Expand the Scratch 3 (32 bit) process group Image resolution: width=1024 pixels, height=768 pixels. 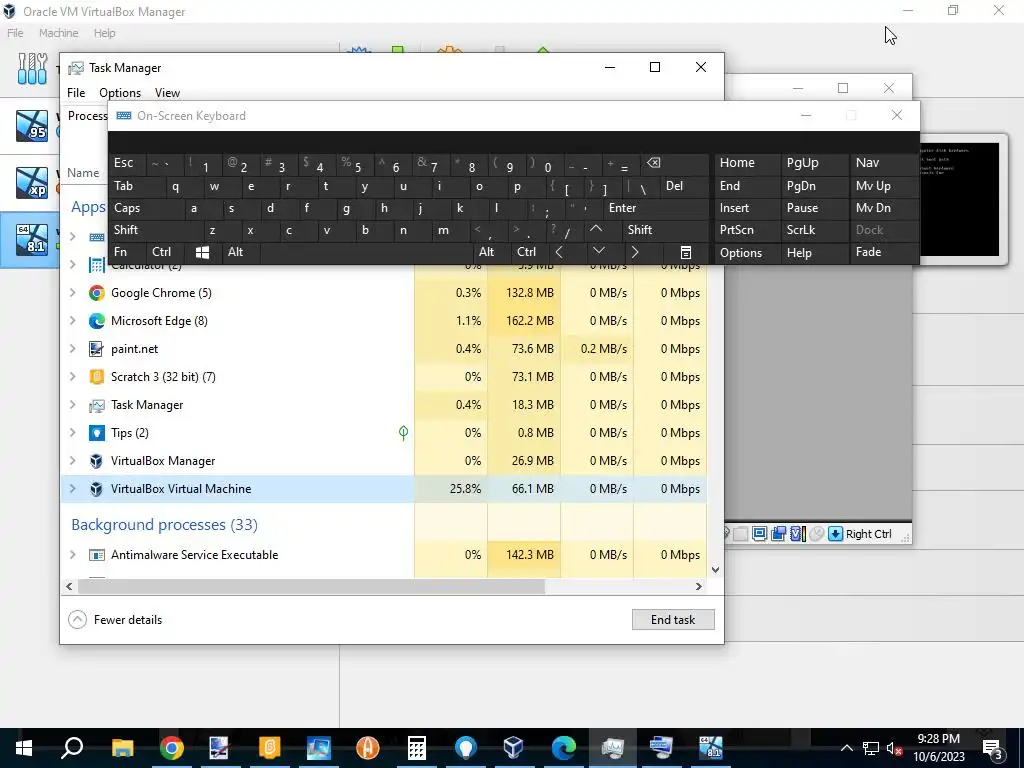coord(73,377)
